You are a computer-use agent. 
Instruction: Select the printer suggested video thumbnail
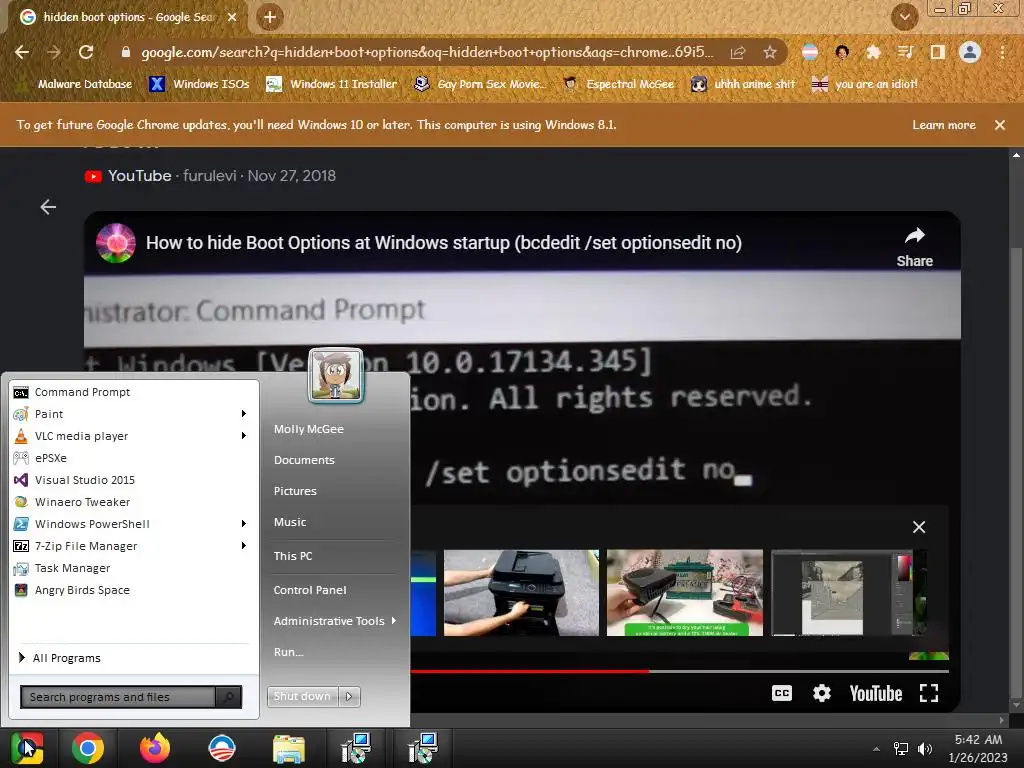coord(521,592)
